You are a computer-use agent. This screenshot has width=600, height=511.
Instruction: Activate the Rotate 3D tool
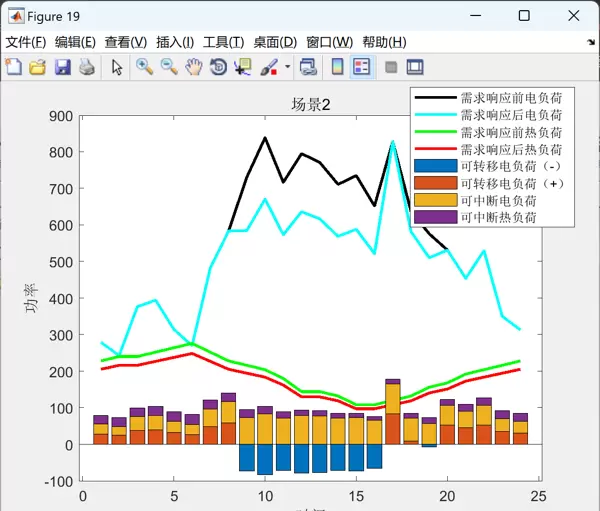click(218, 67)
